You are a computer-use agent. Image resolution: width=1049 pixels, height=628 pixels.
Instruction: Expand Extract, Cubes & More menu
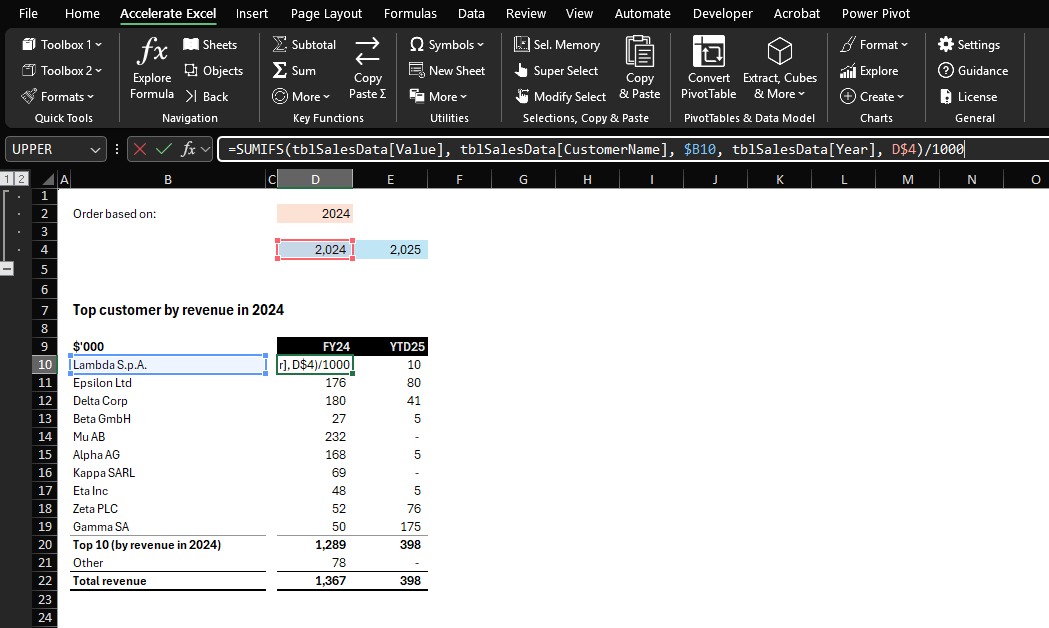tap(779, 69)
